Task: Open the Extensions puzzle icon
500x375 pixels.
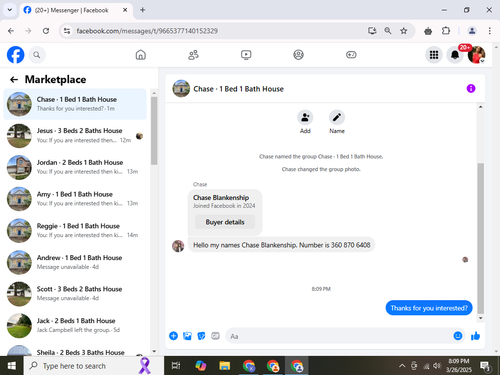Action: point(446,31)
